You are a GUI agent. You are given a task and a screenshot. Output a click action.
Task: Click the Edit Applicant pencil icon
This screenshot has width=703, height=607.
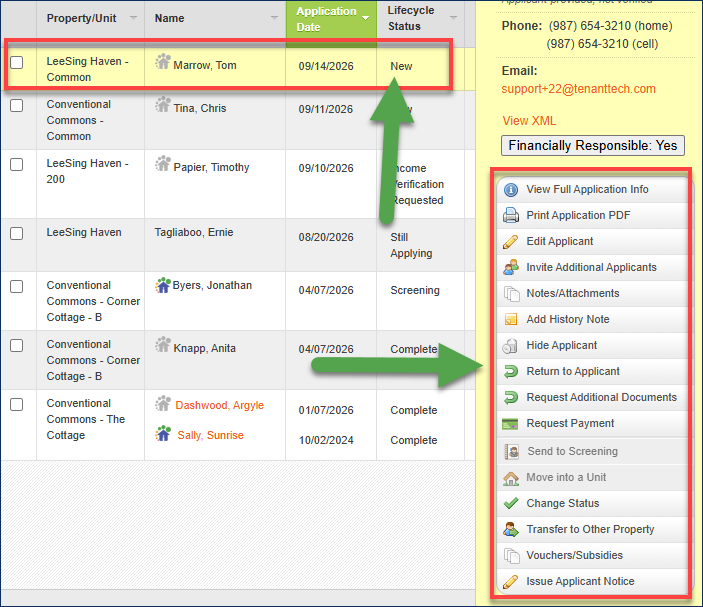[511, 242]
